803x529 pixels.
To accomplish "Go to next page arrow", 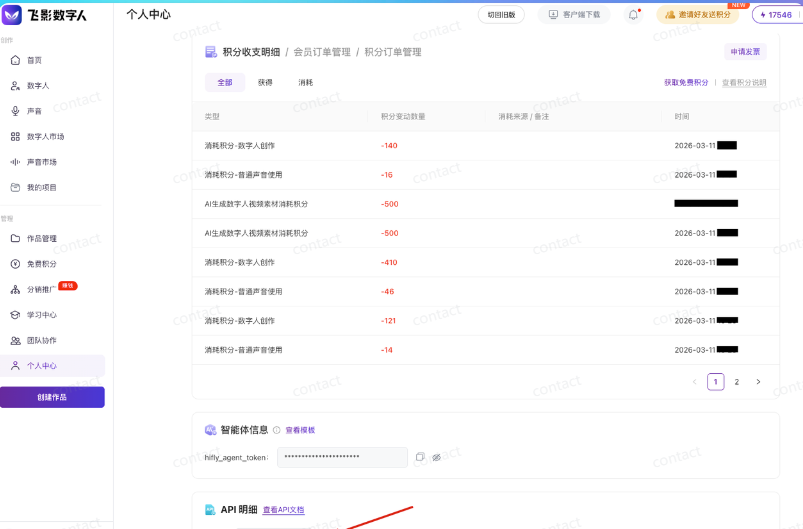I will pyautogui.click(x=758, y=382).
